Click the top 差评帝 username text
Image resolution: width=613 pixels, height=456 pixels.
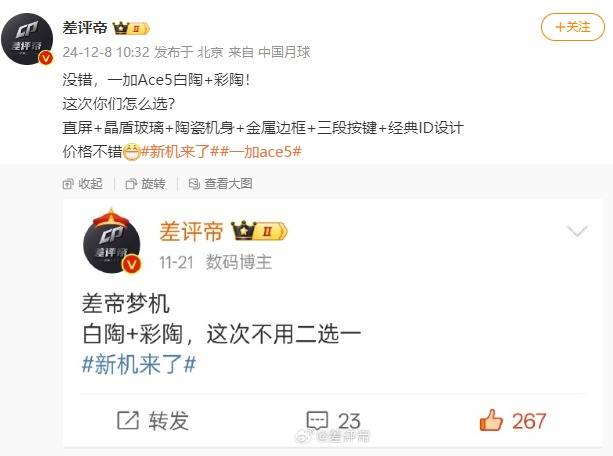pos(85,28)
